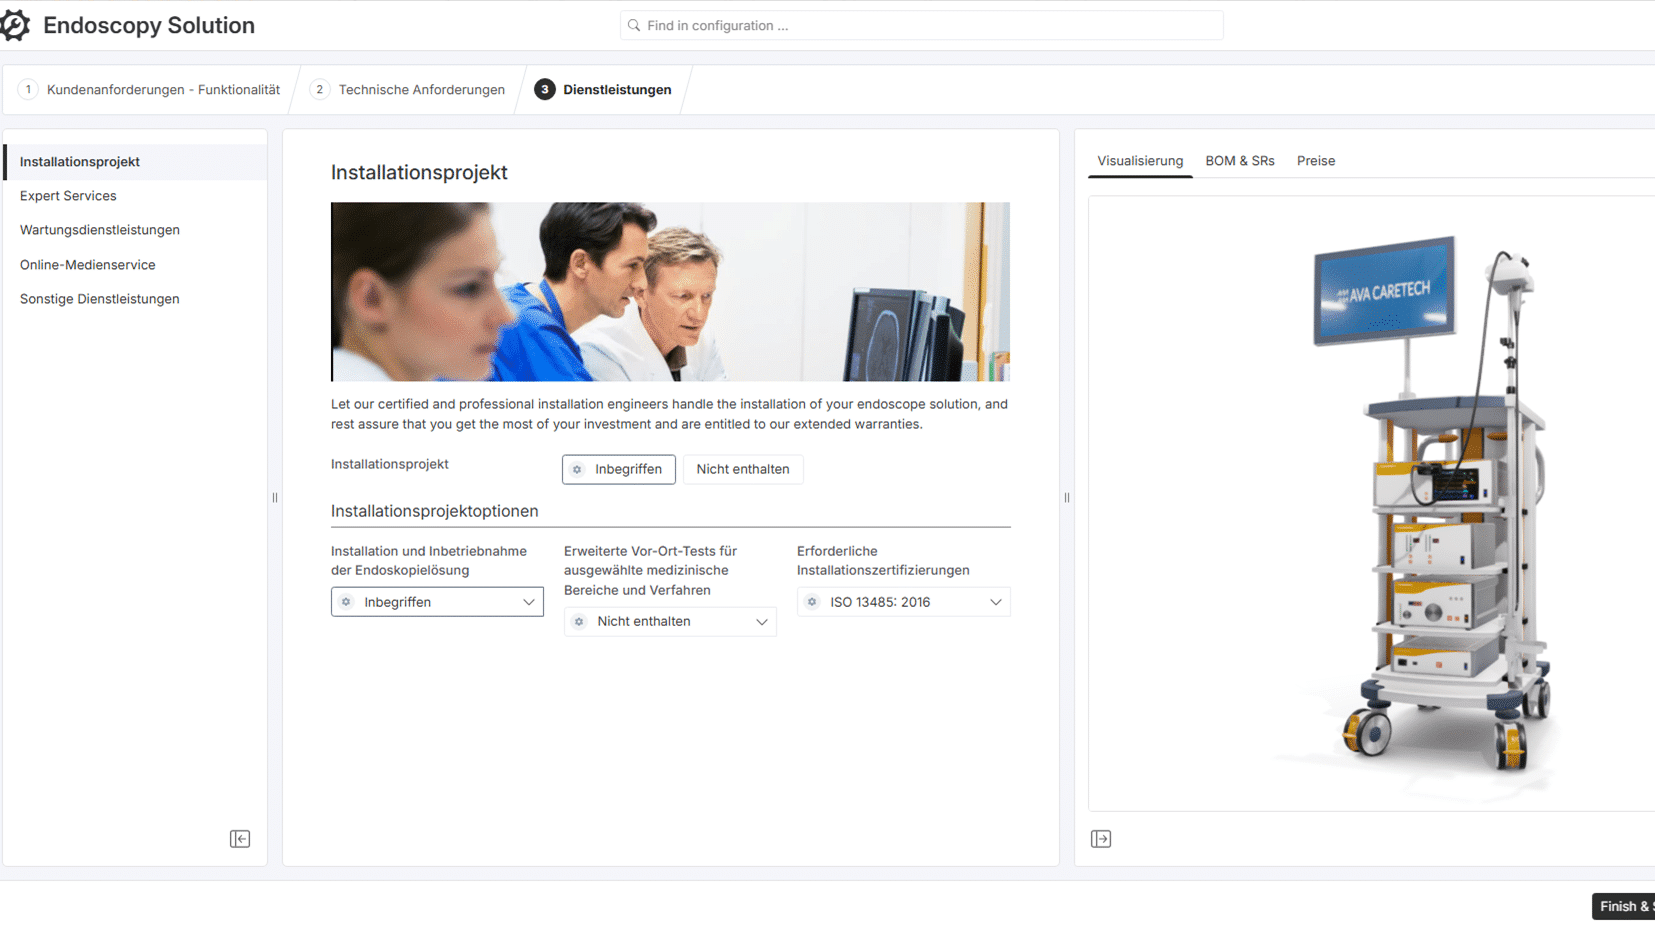1655x931 pixels.
Task: Go to Technische Anforderungen step
Action: click(421, 90)
